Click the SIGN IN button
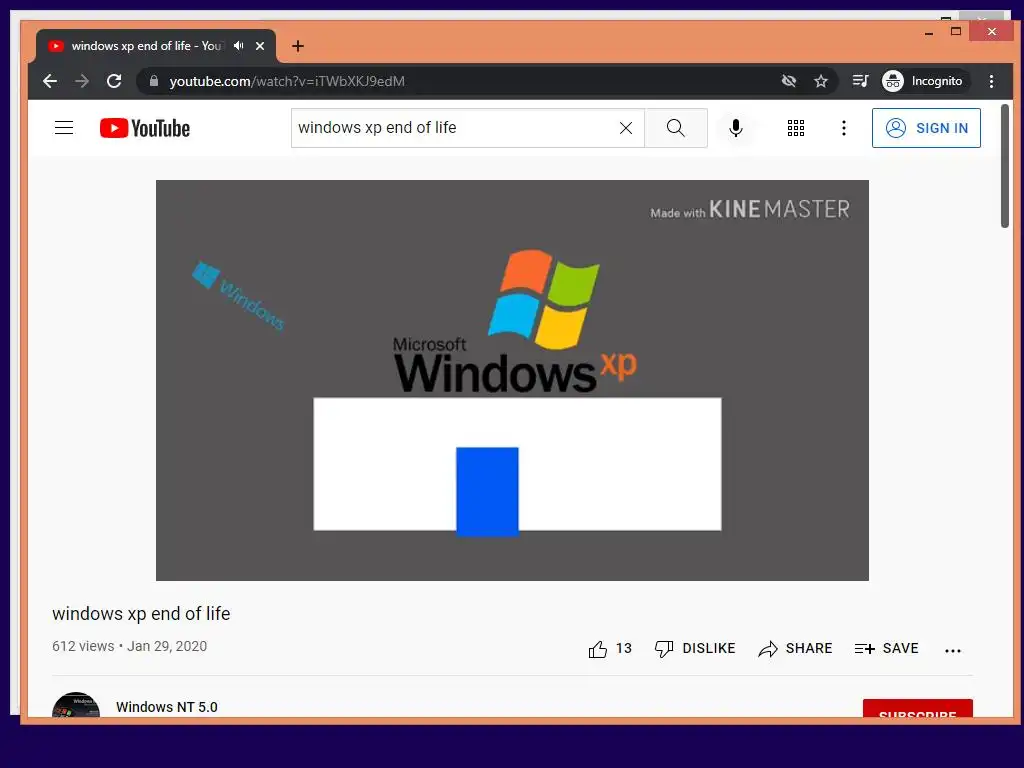The image size is (1024, 768). 926,128
